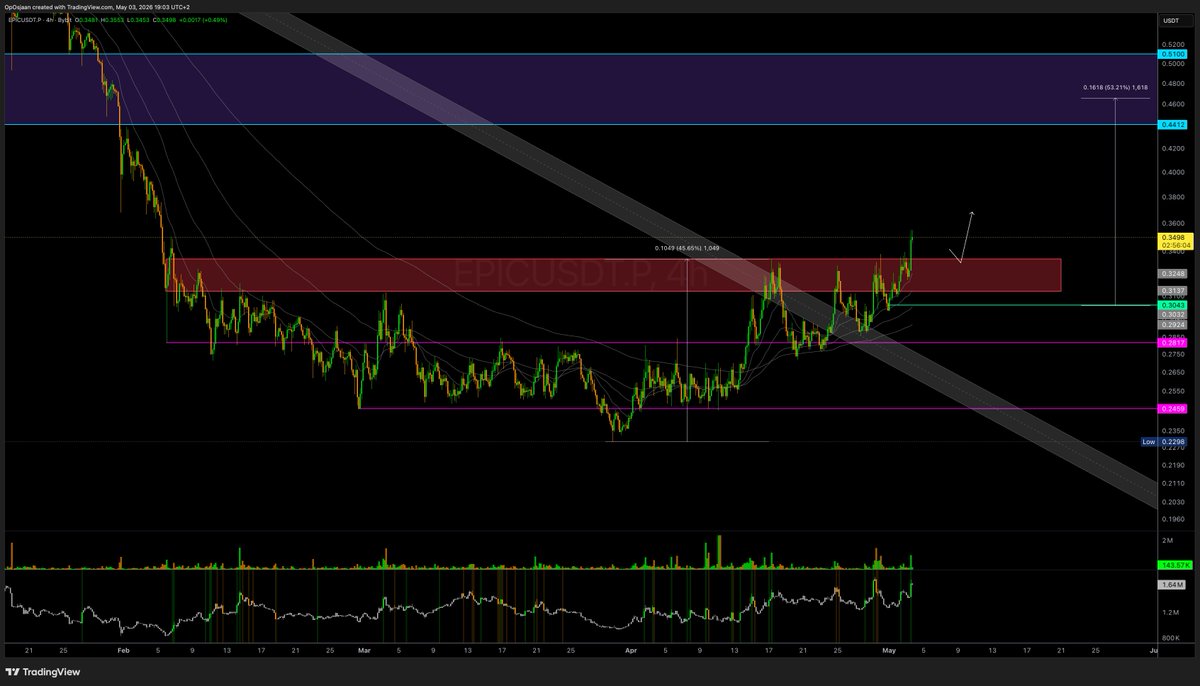The image size is (1200, 686).
Task: Click the Feb label on the time axis
Action: 123,651
